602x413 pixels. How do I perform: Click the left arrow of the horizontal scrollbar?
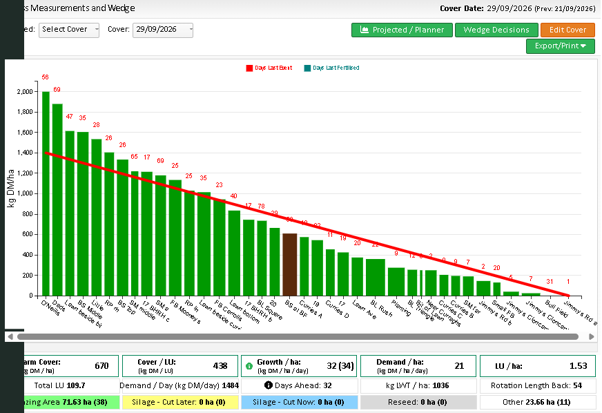(x=10, y=337)
